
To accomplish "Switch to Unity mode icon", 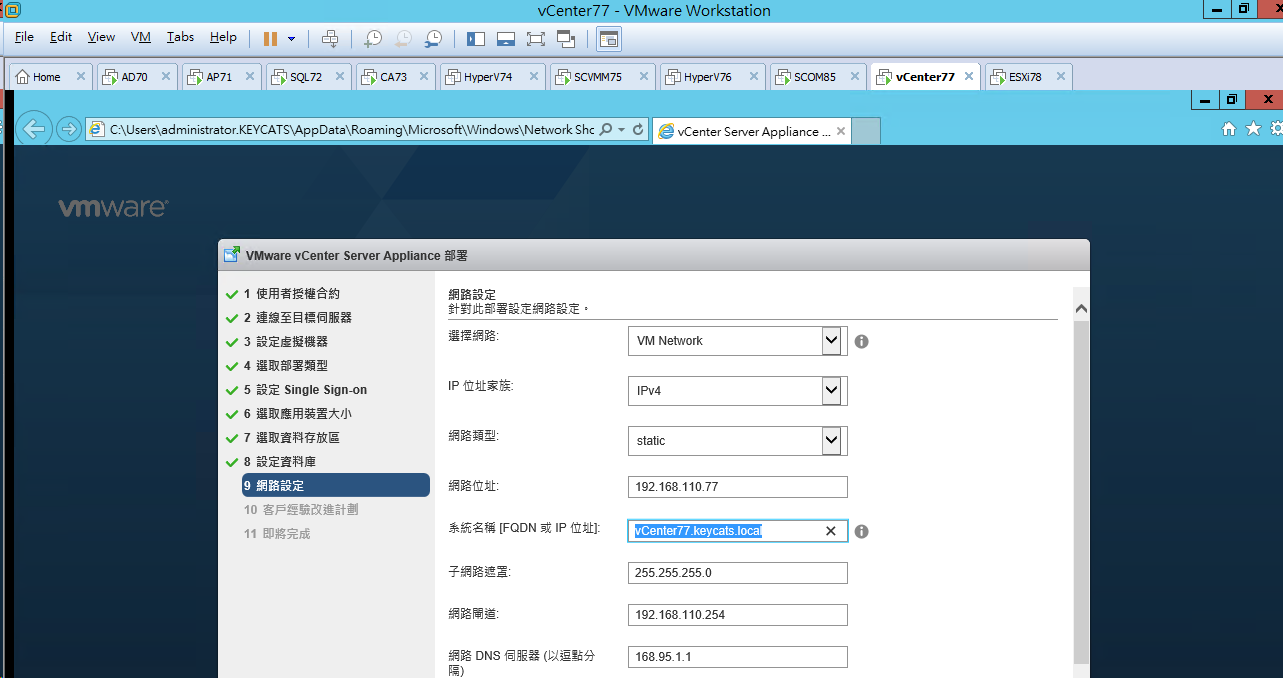I will pos(566,38).
